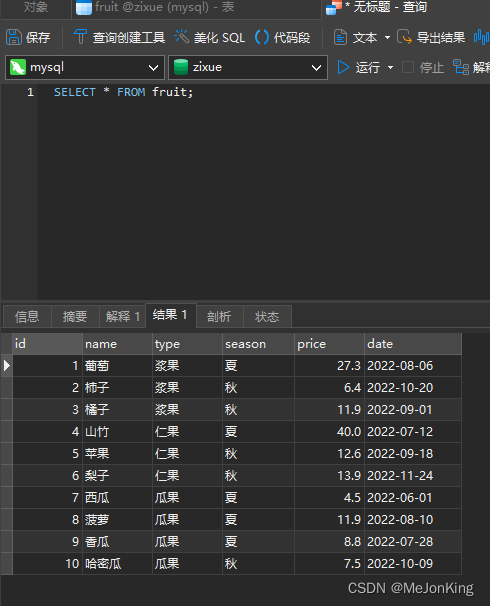Click Export Results (导出结果) button
490x606 pixels.
(431, 37)
